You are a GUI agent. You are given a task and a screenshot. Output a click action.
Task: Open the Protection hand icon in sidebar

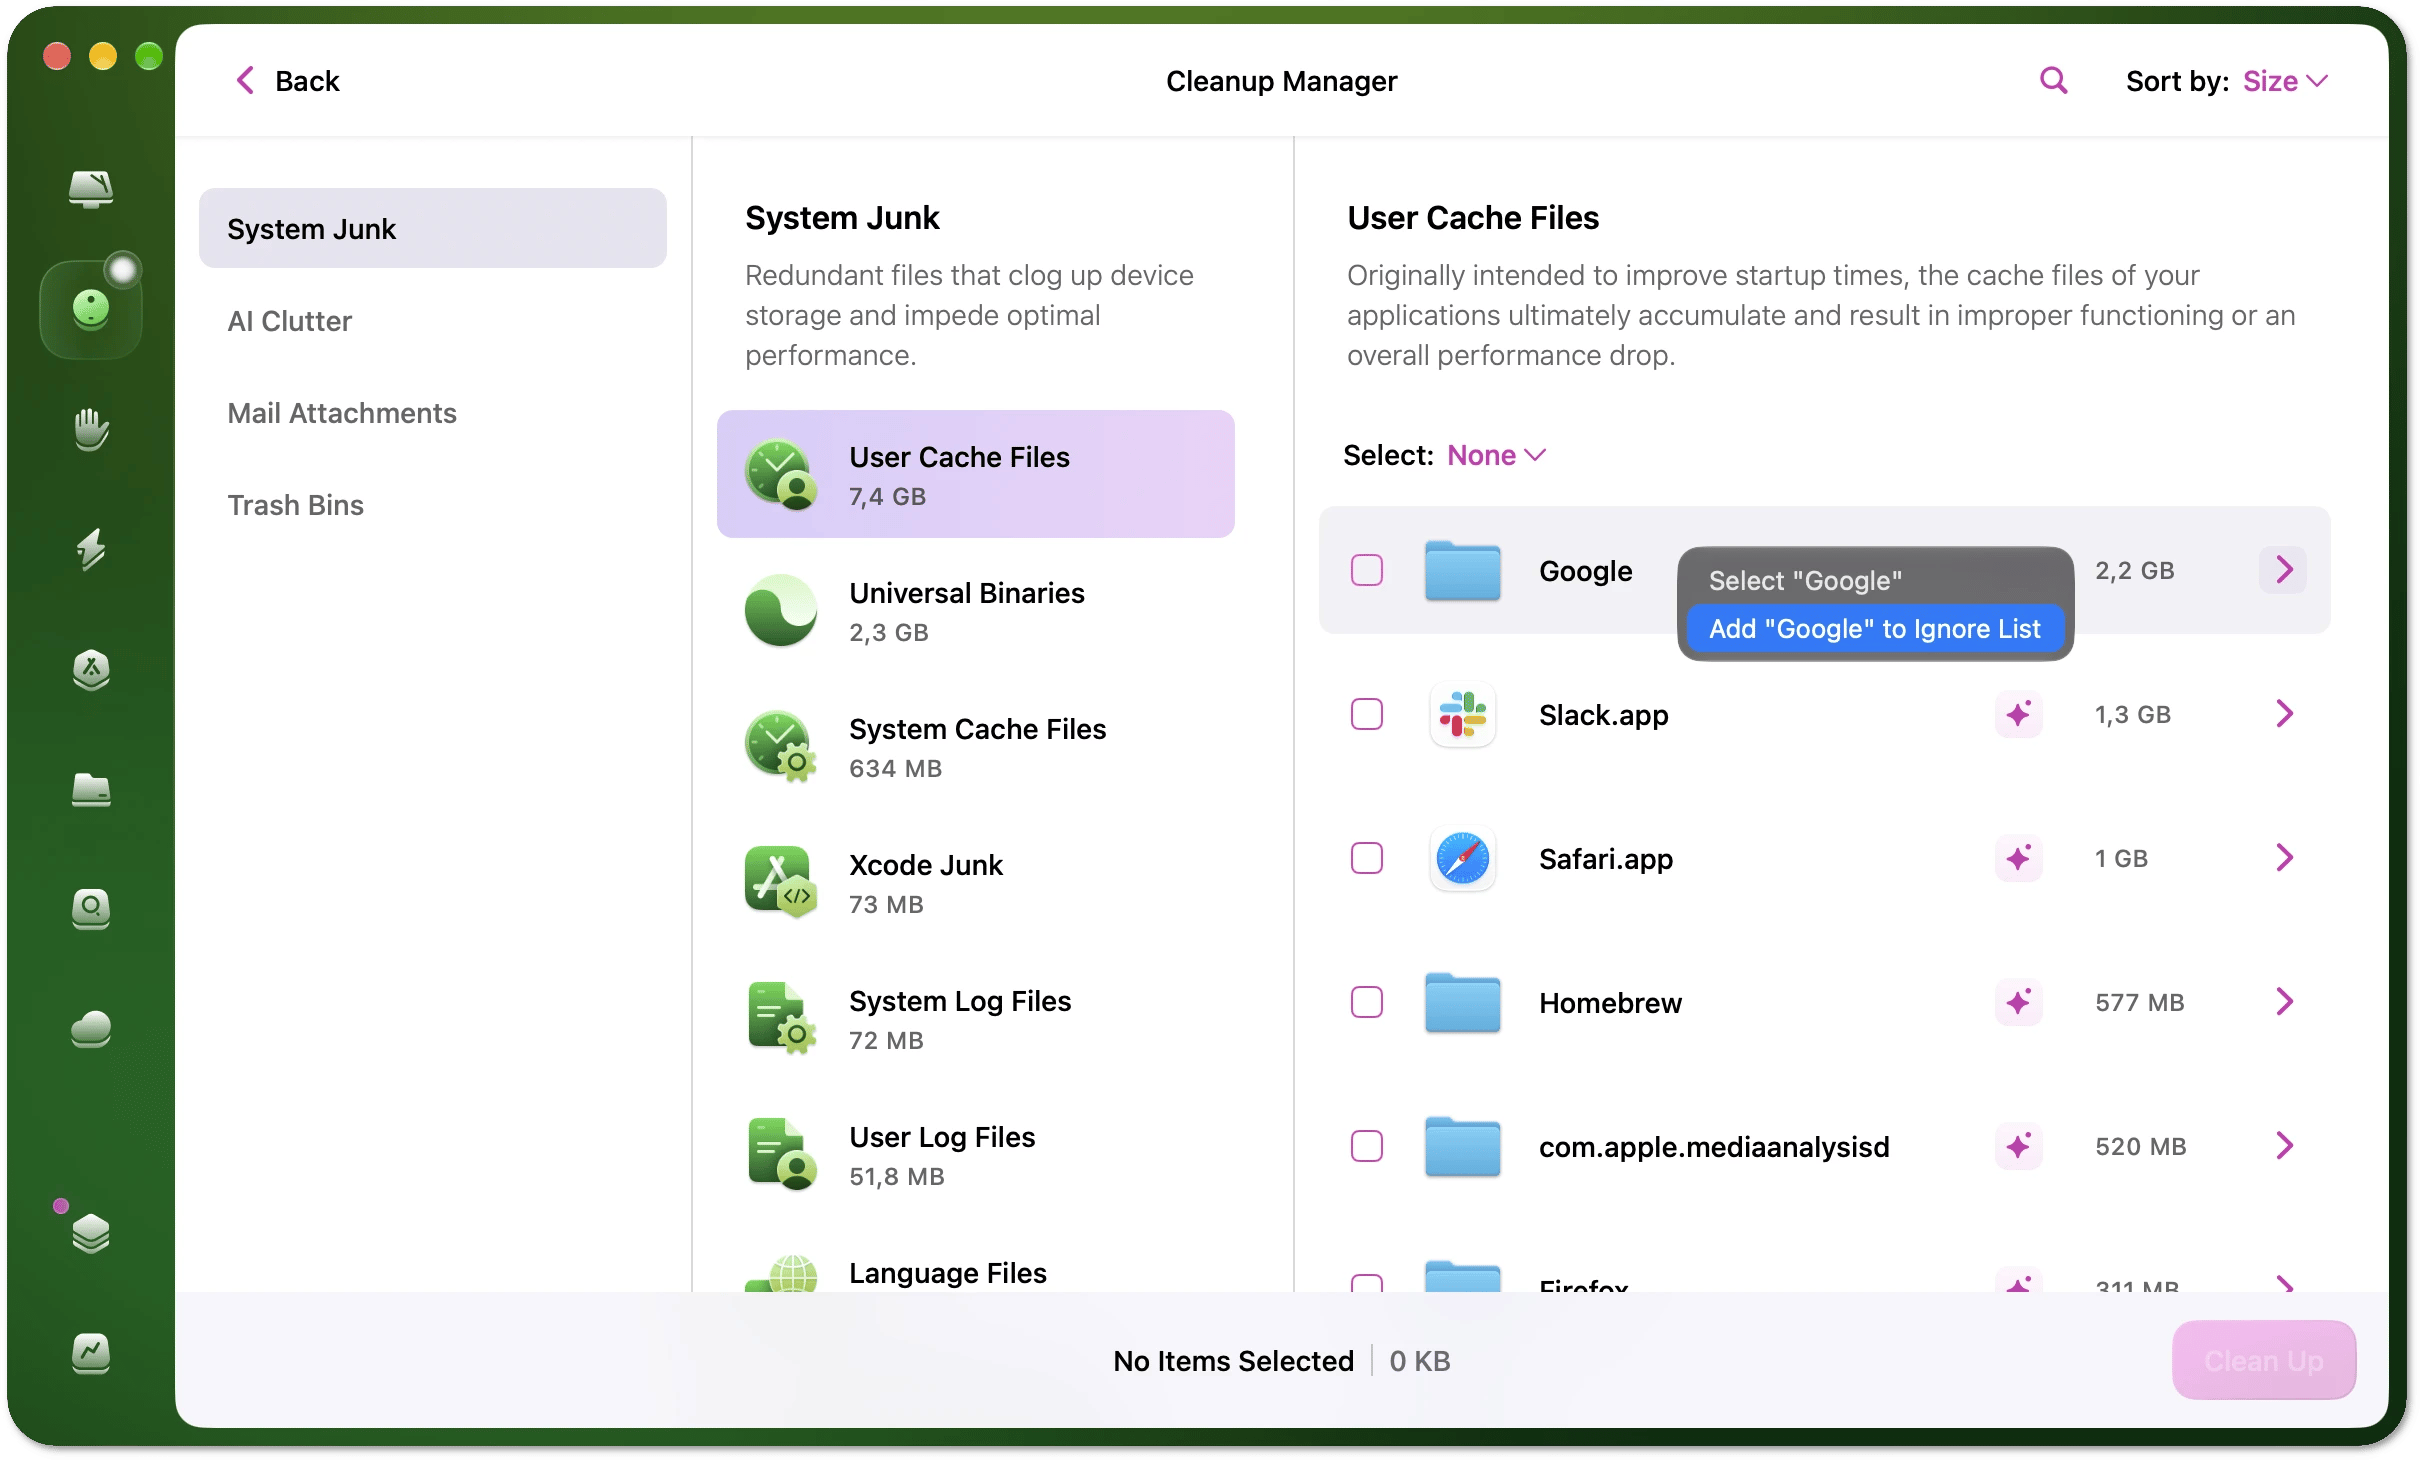pyautogui.click(x=91, y=429)
